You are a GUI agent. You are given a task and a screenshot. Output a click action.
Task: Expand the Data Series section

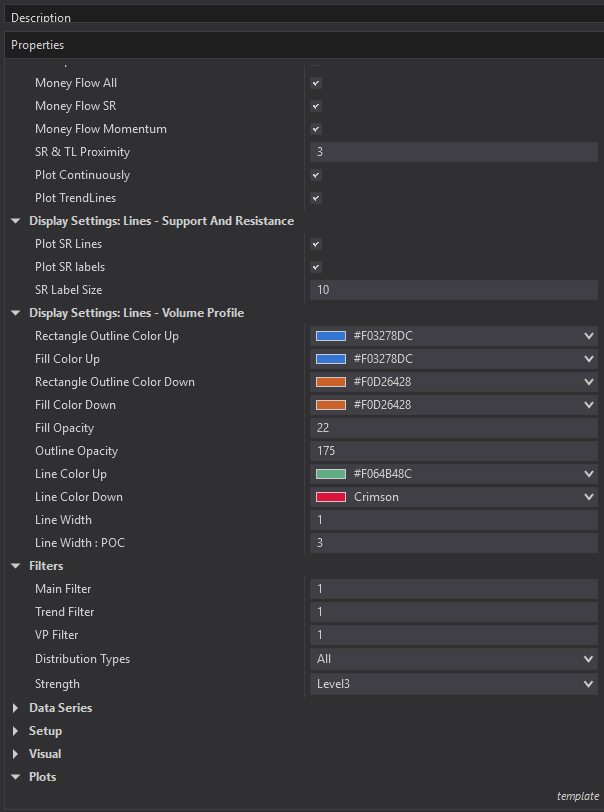click(16, 708)
